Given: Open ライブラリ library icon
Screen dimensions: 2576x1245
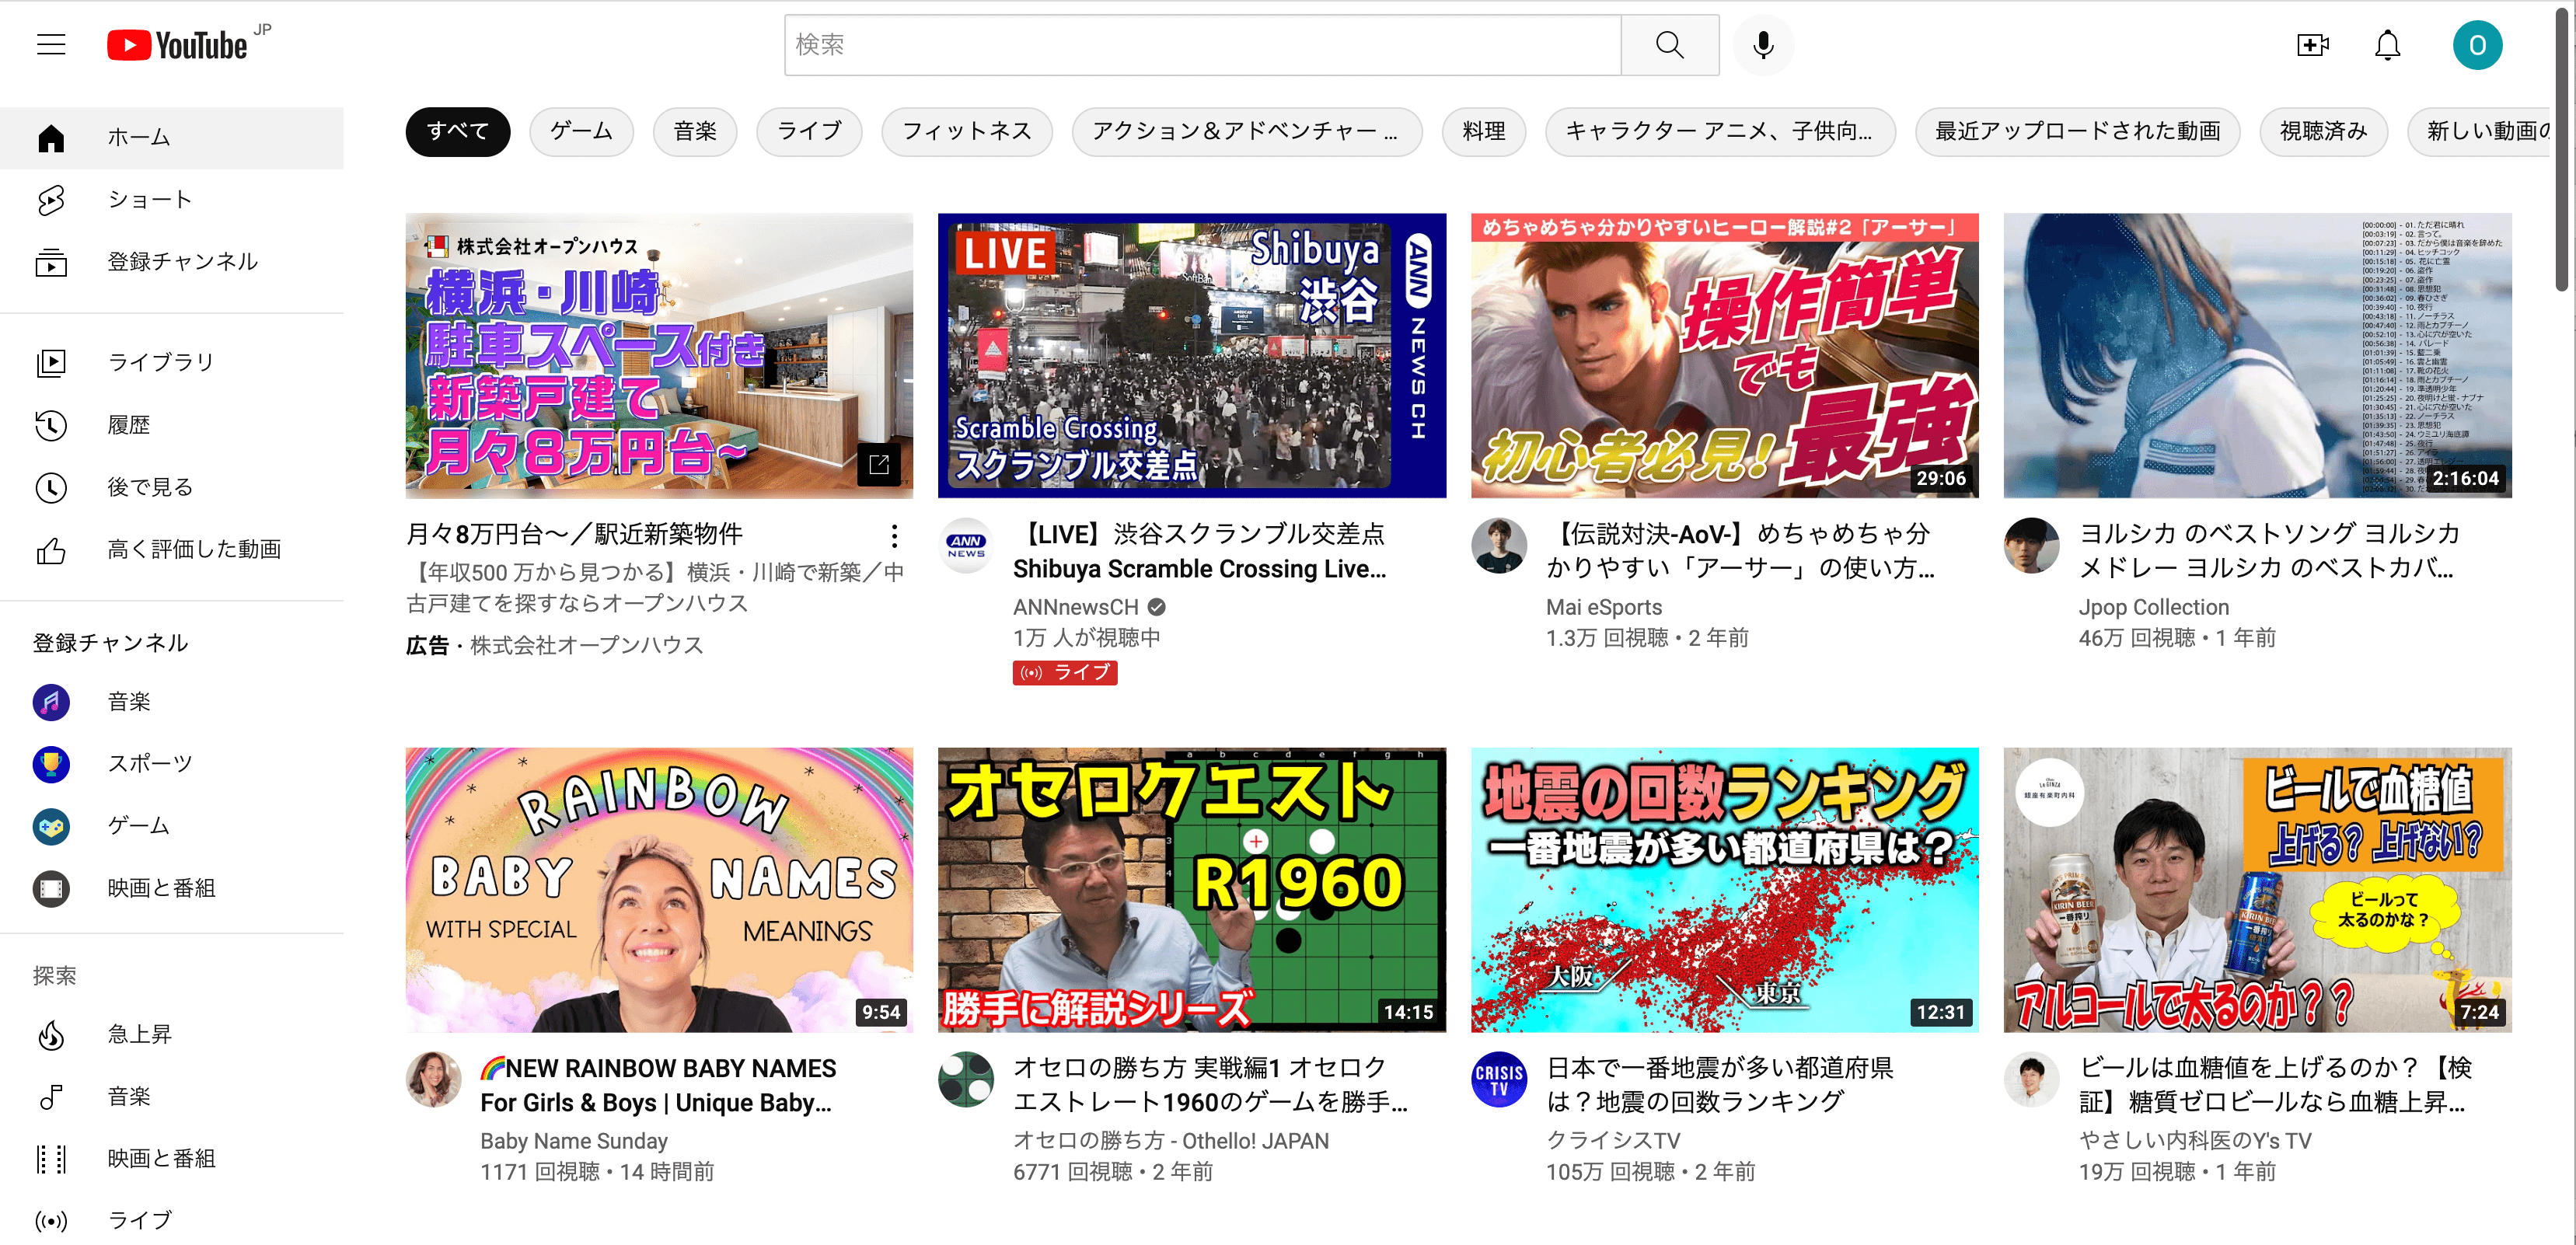Looking at the screenshot, I should tap(51, 362).
